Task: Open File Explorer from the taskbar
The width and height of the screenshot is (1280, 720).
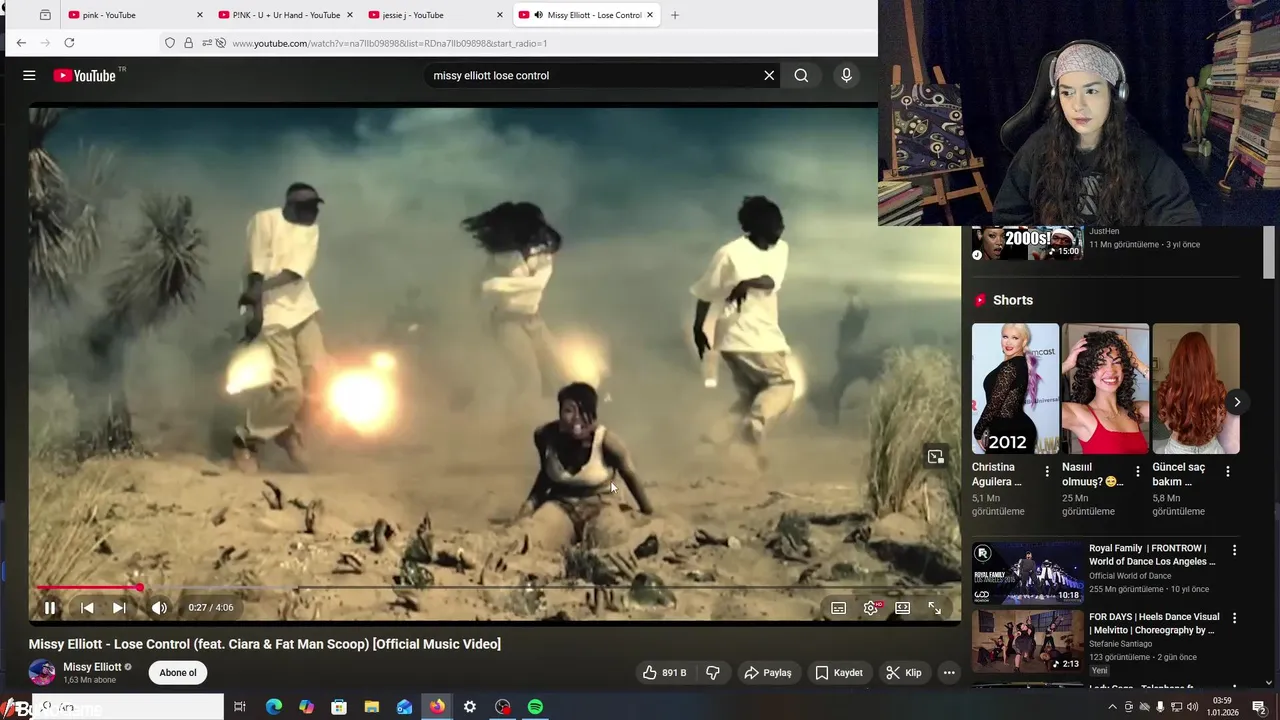Action: (372, 707)
